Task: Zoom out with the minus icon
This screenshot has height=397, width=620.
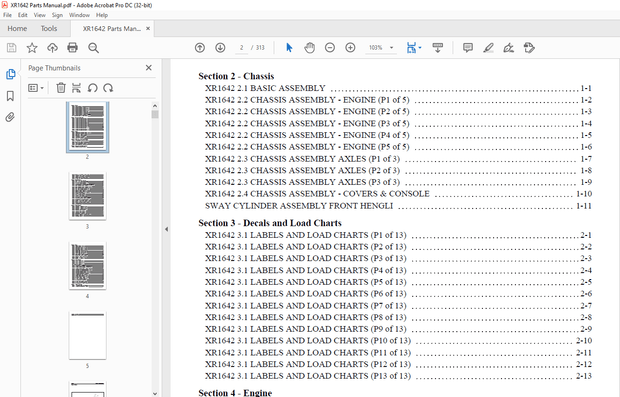Action: (330, 48)
